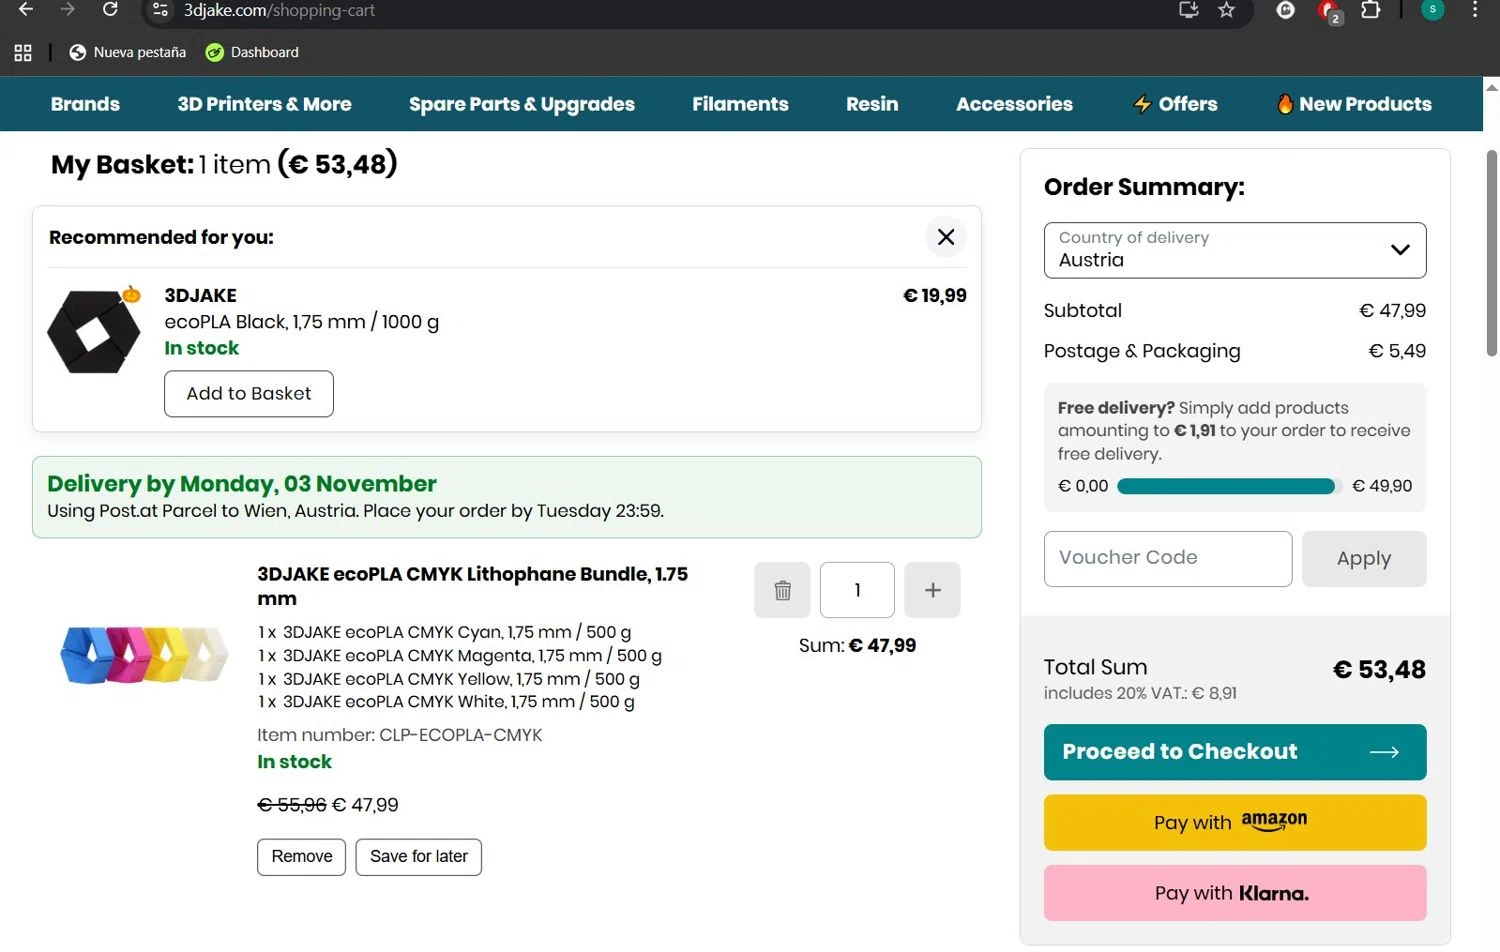Click Remove button under bundle
The width and height of the screenshot is (1500, 952).
click(301, 857)
